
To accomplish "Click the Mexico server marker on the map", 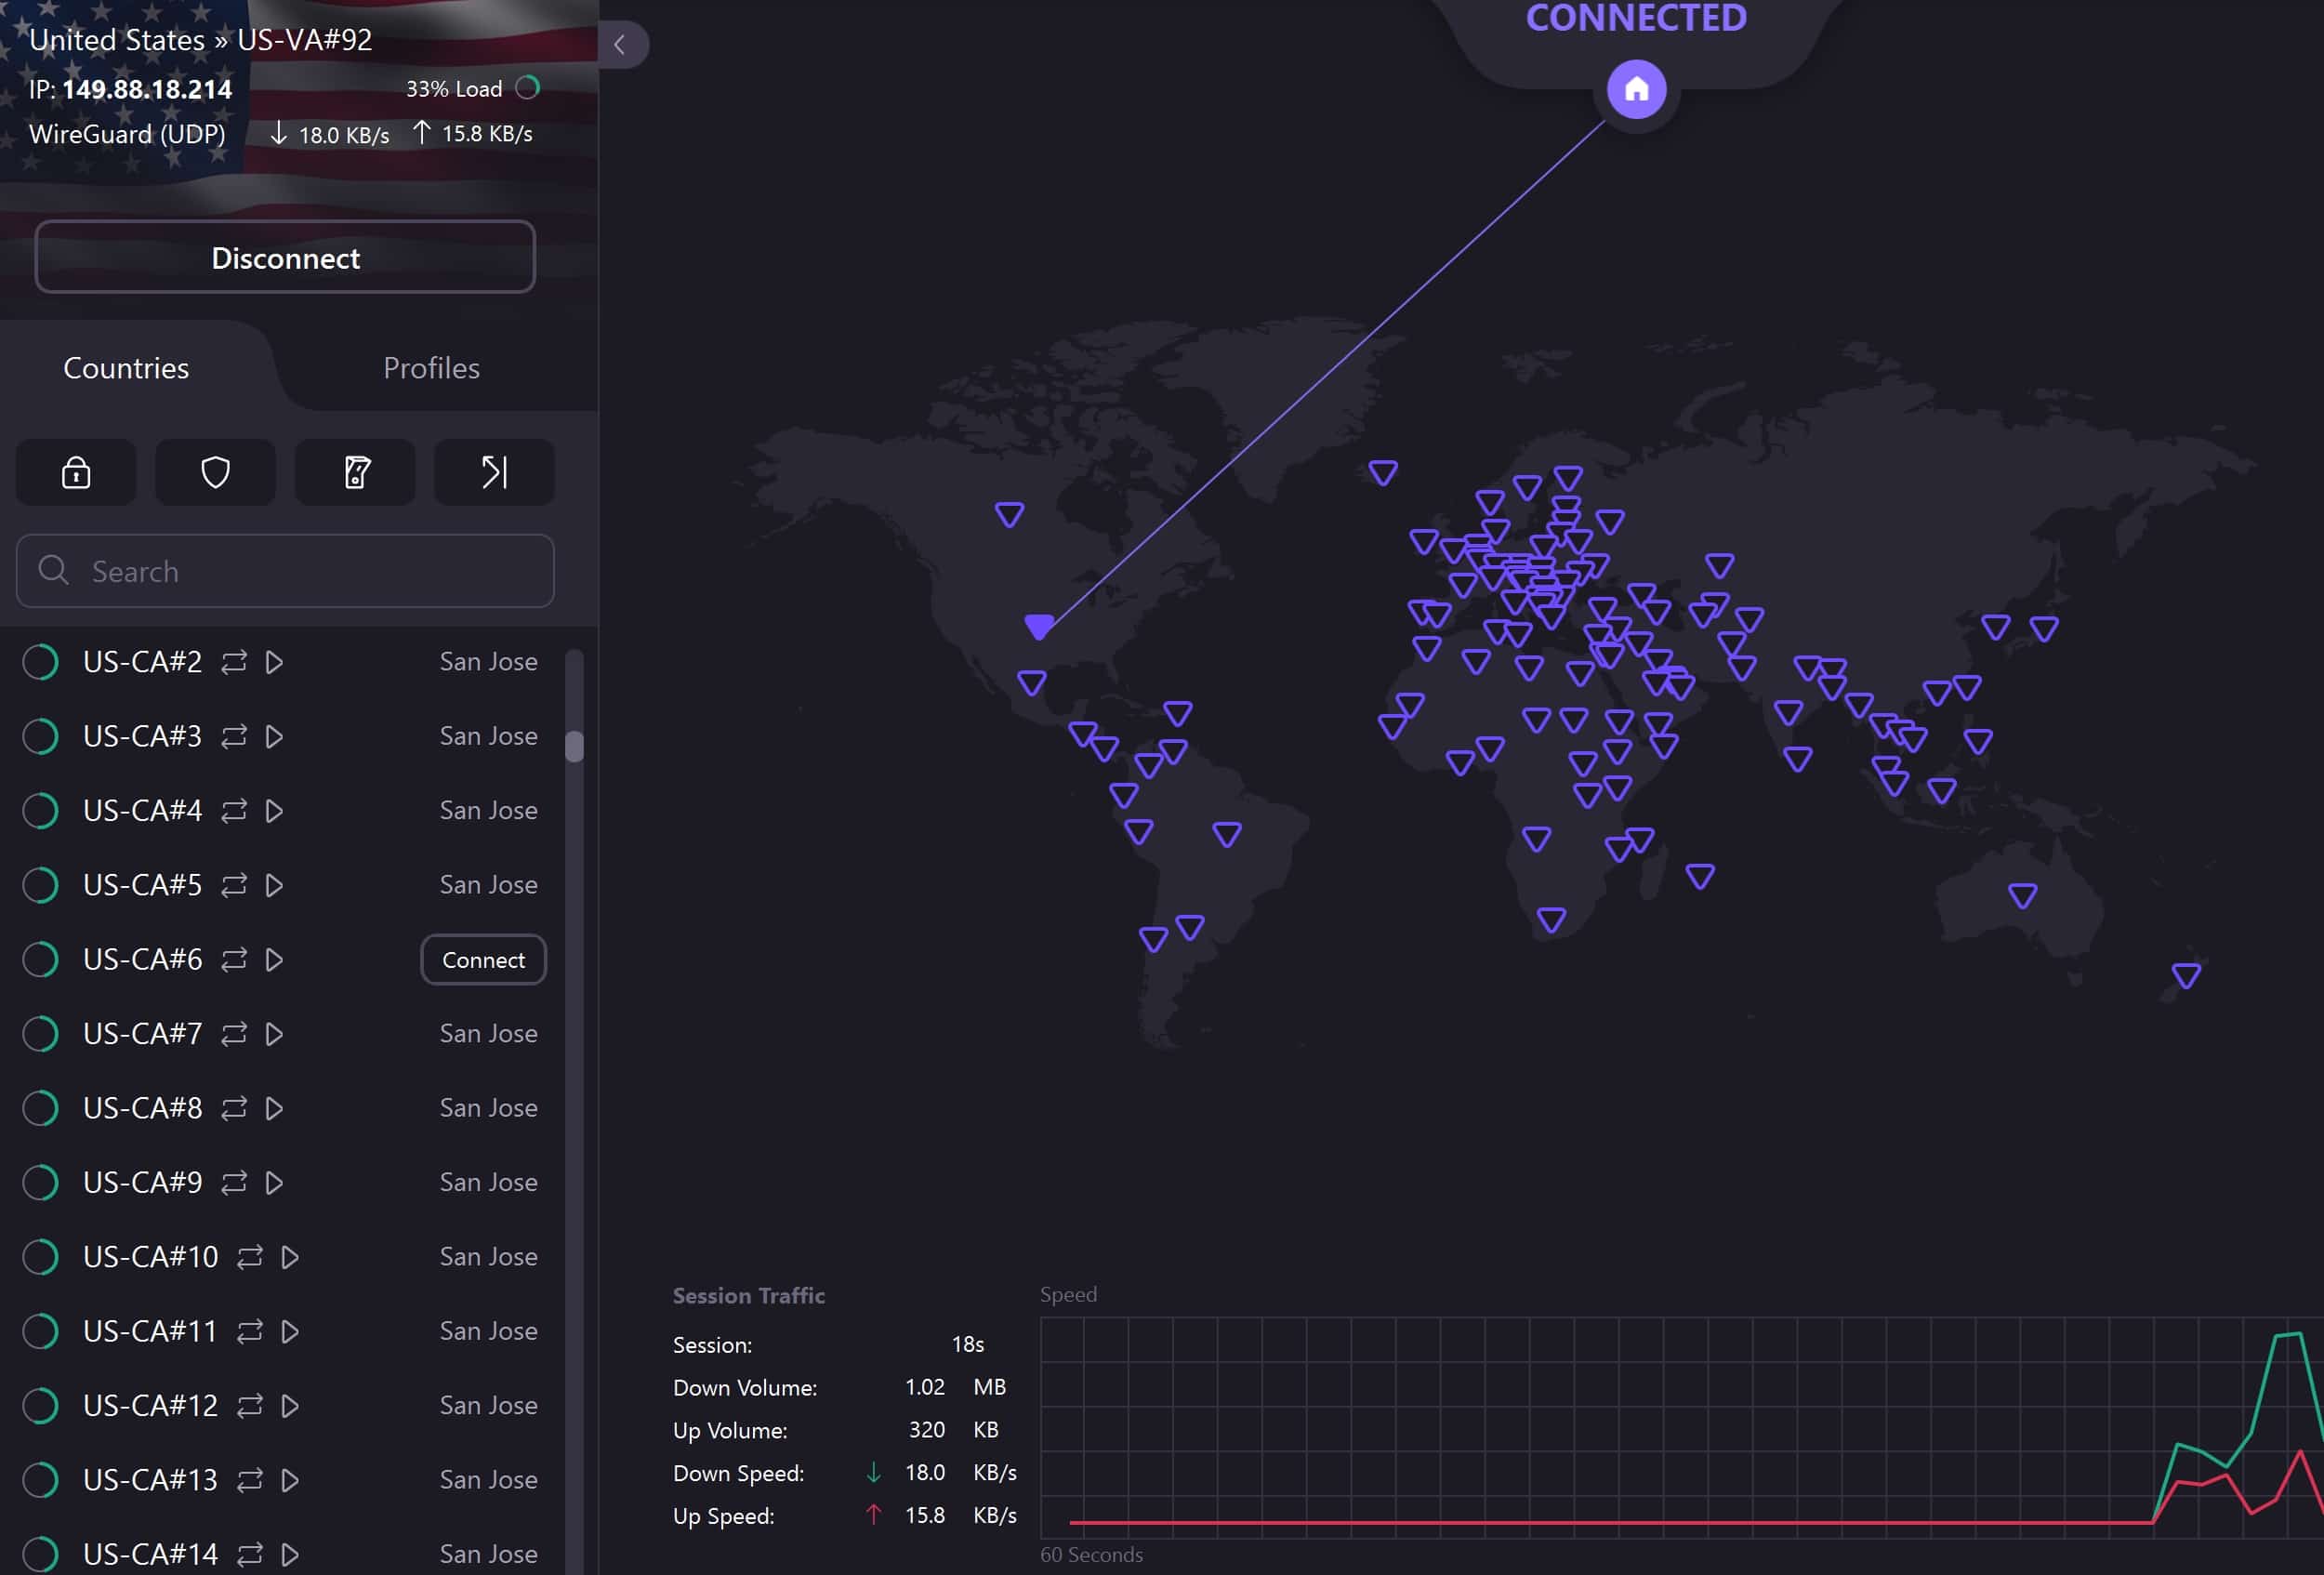I will coord(1032,683).
